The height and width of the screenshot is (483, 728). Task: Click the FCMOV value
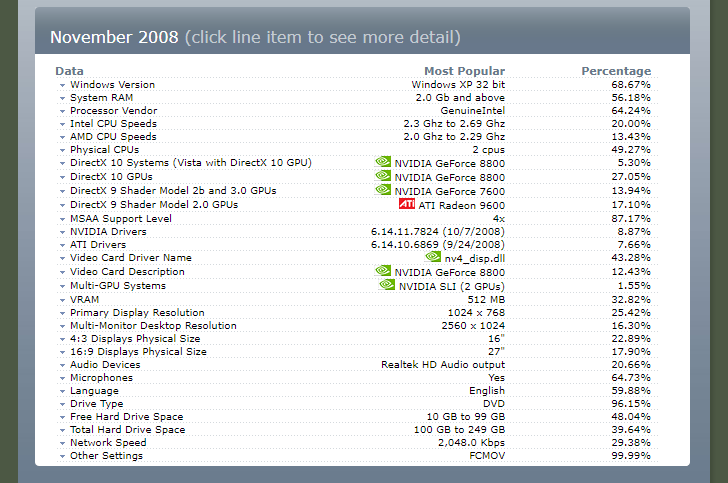pyautogui.click(x=487, y=456)
